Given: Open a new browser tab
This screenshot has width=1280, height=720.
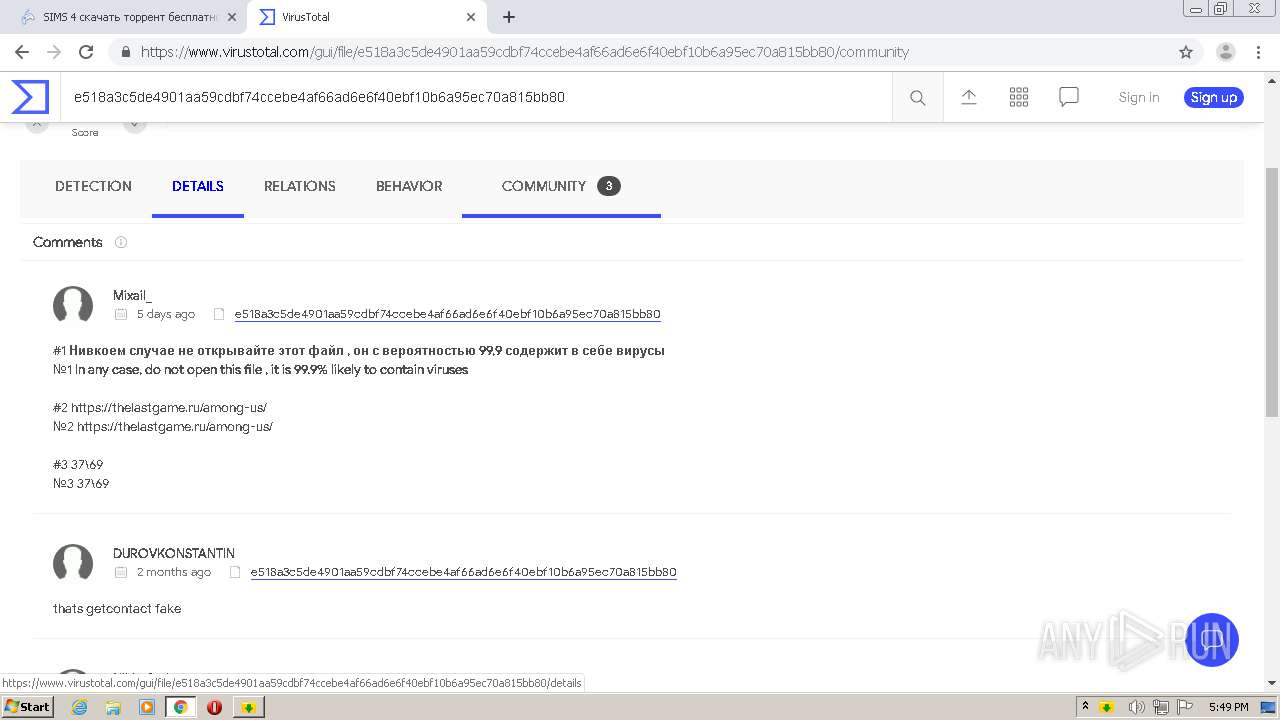Looking at the screenshot, I should click(x=509, y=17).
